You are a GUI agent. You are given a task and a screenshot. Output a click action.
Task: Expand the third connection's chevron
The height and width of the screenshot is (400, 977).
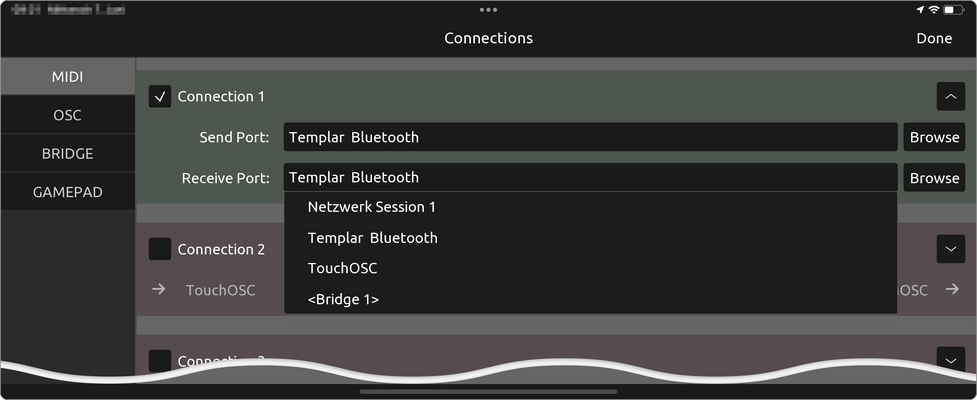click(950, 360)
